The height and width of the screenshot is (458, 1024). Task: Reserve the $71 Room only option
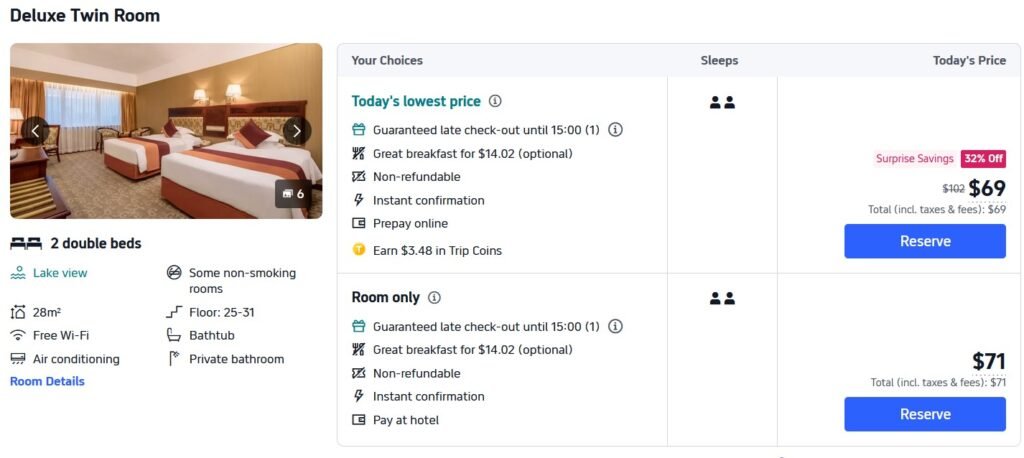(x=925, y=414)
